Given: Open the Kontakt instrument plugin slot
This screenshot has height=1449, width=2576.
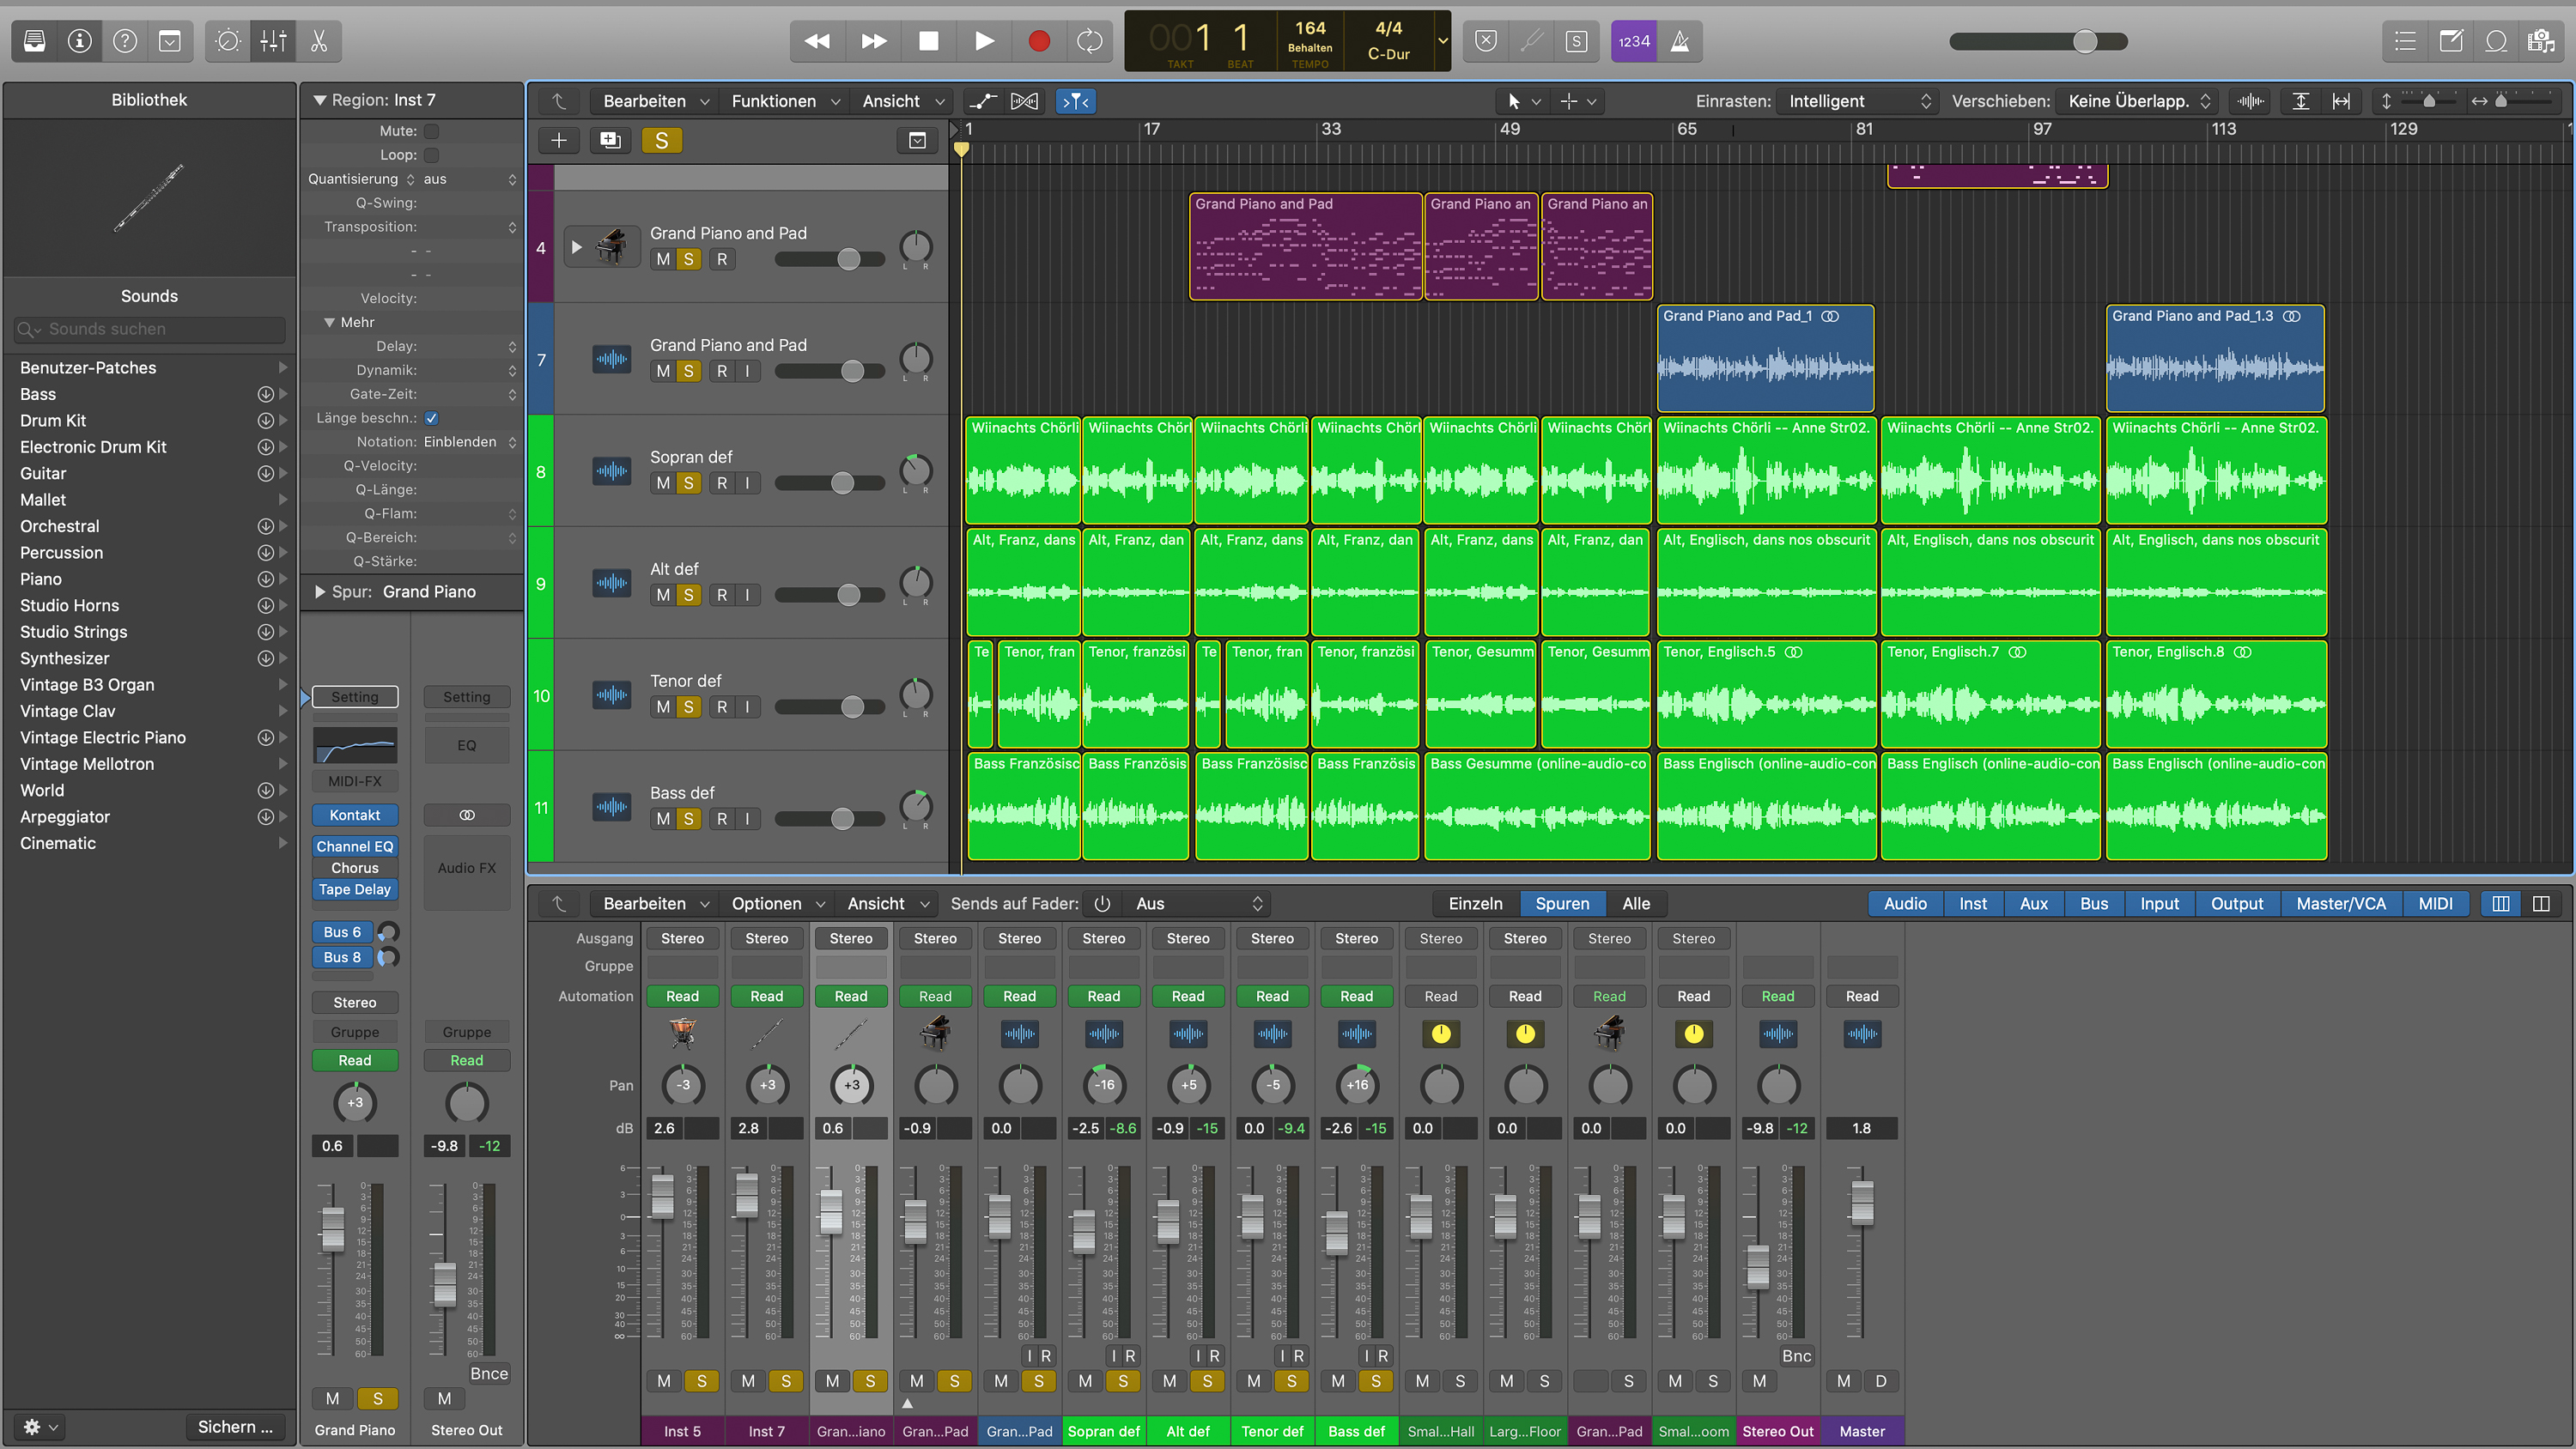Looking at the screenshot, I should (355, 815).
